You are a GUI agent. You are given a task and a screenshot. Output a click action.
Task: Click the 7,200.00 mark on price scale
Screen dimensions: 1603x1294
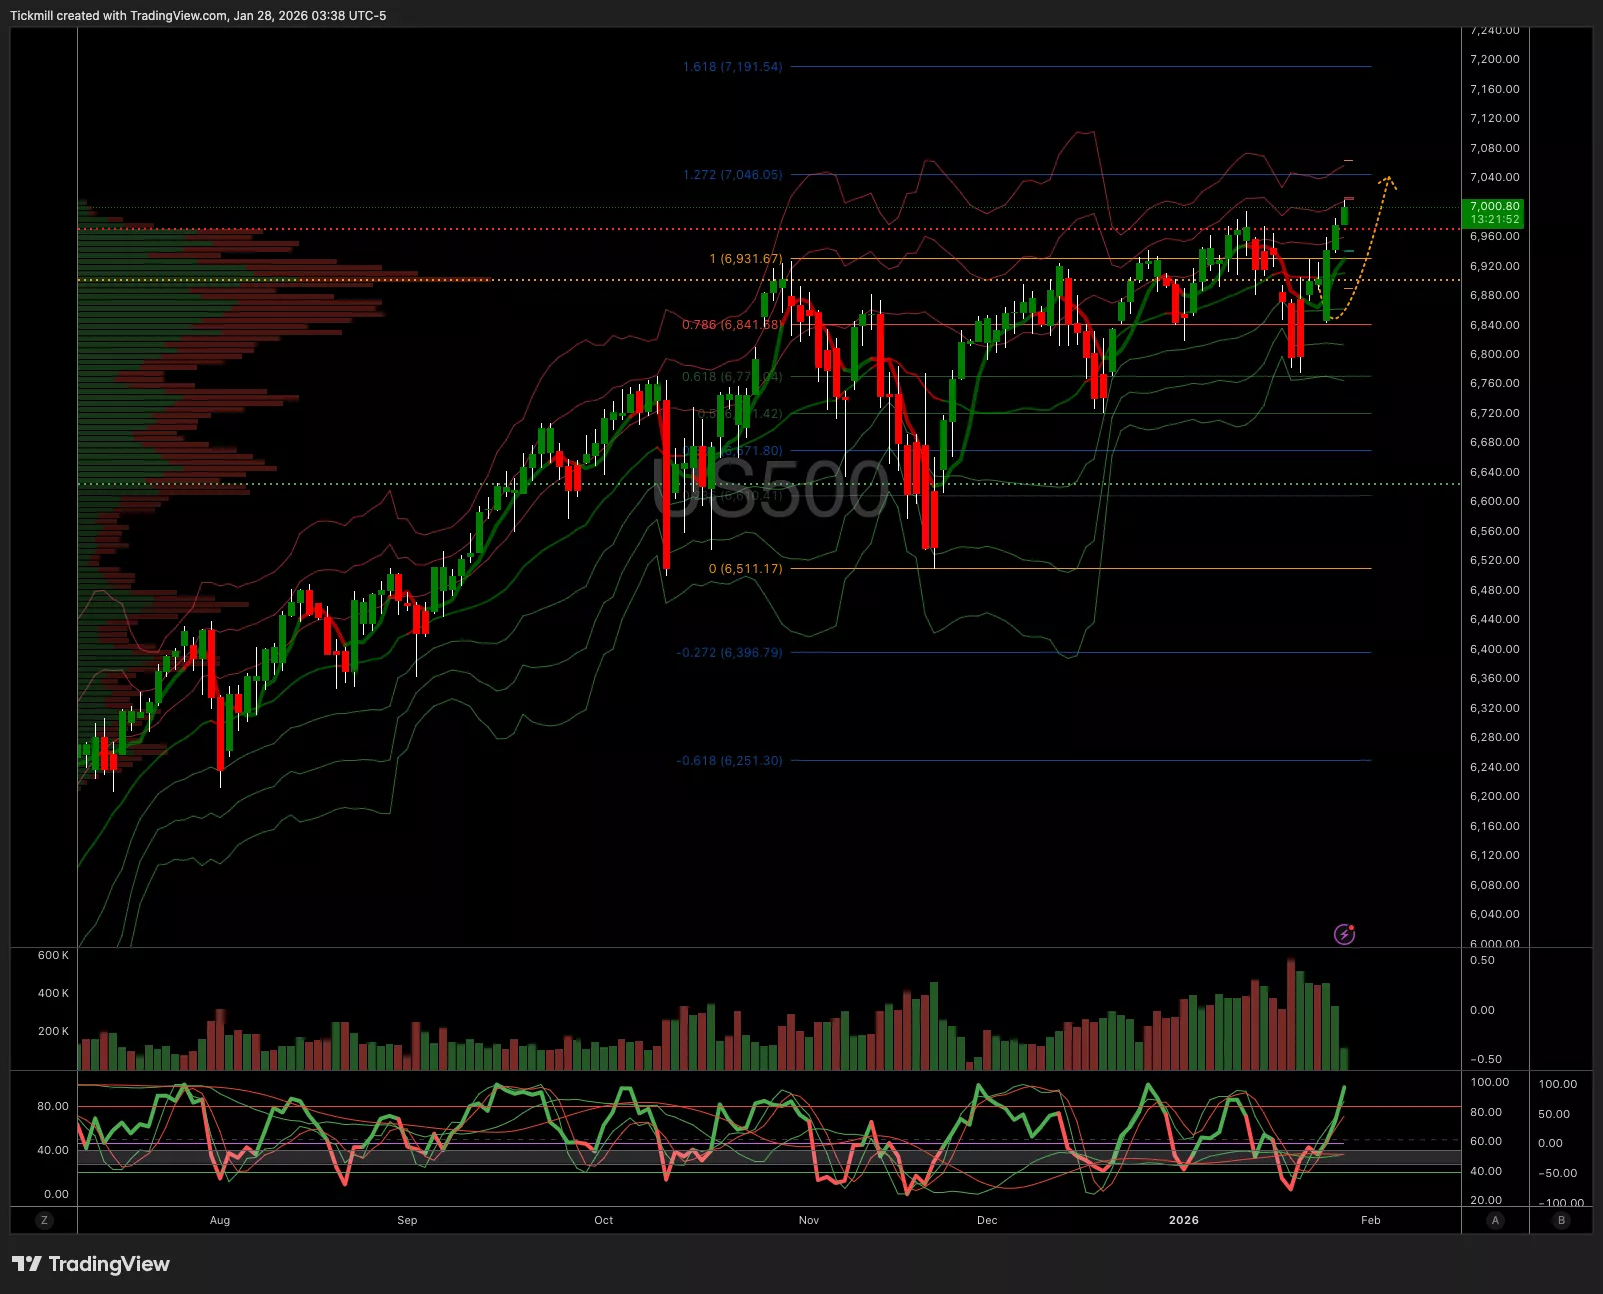1494,59
